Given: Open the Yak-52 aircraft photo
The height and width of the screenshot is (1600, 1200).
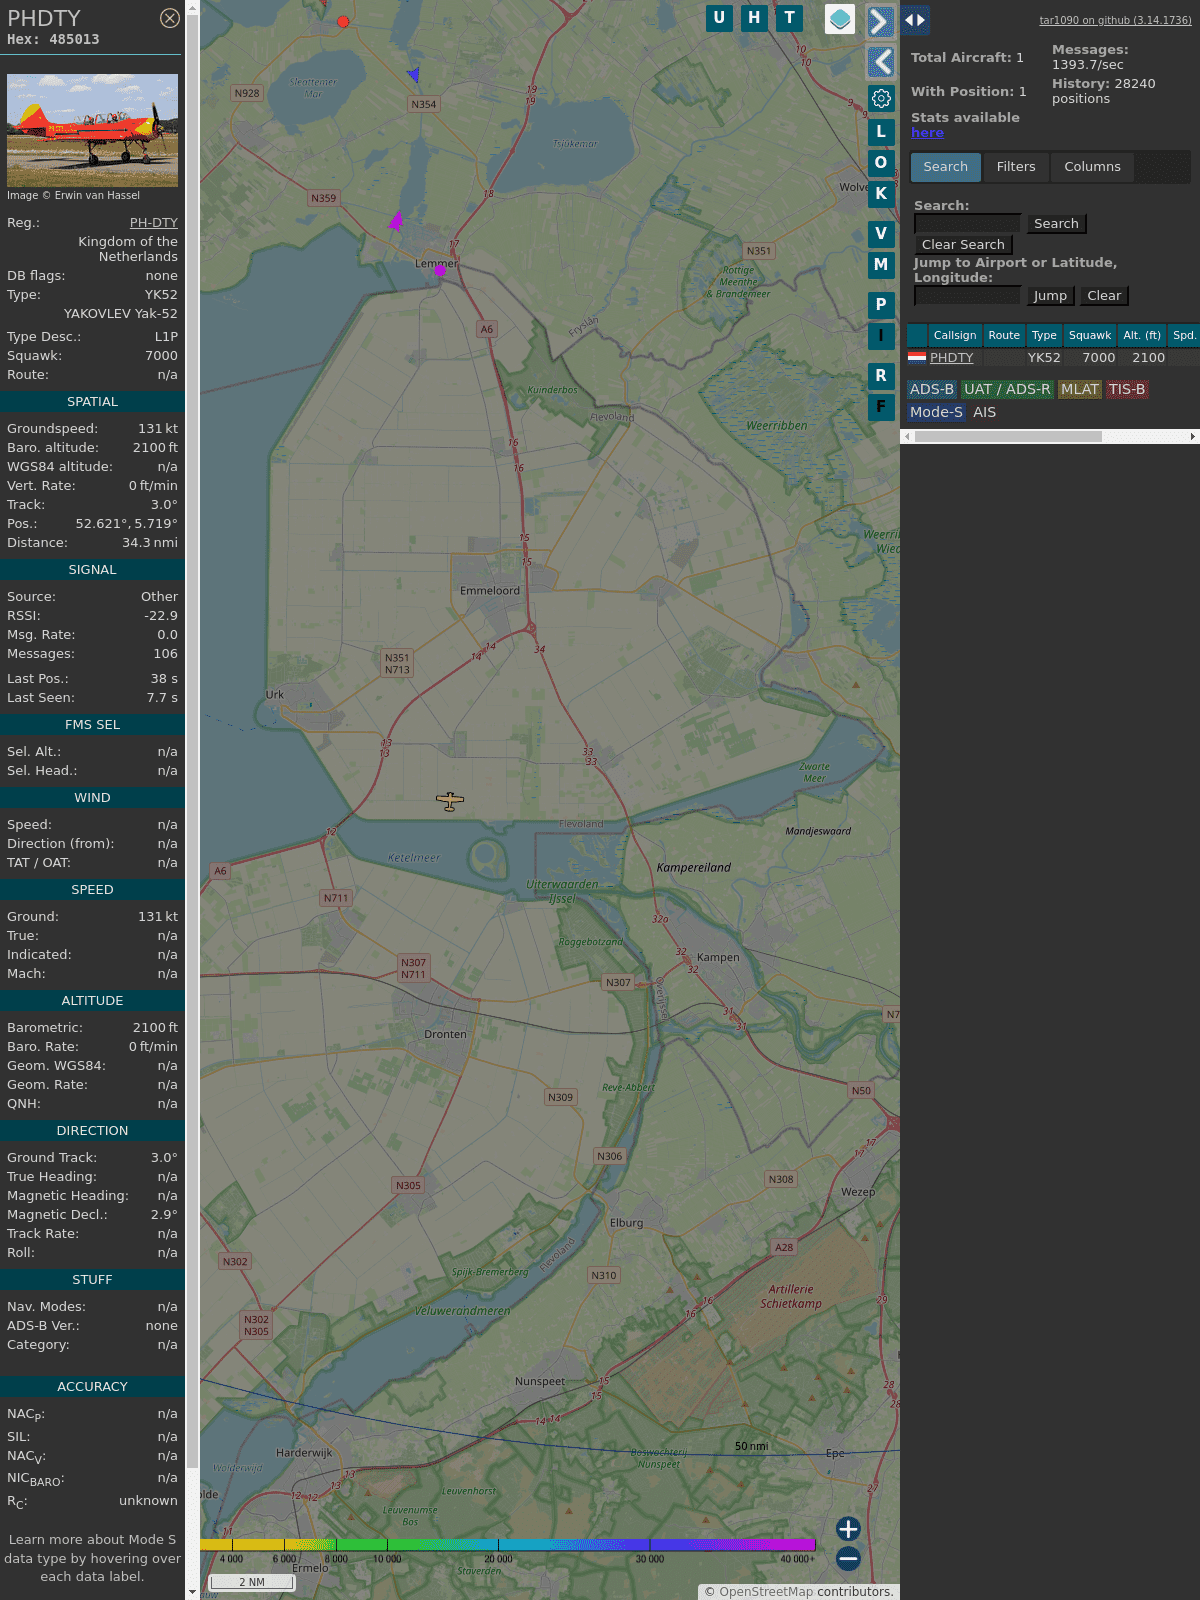Looking at the screenshot, I should 92,130.
